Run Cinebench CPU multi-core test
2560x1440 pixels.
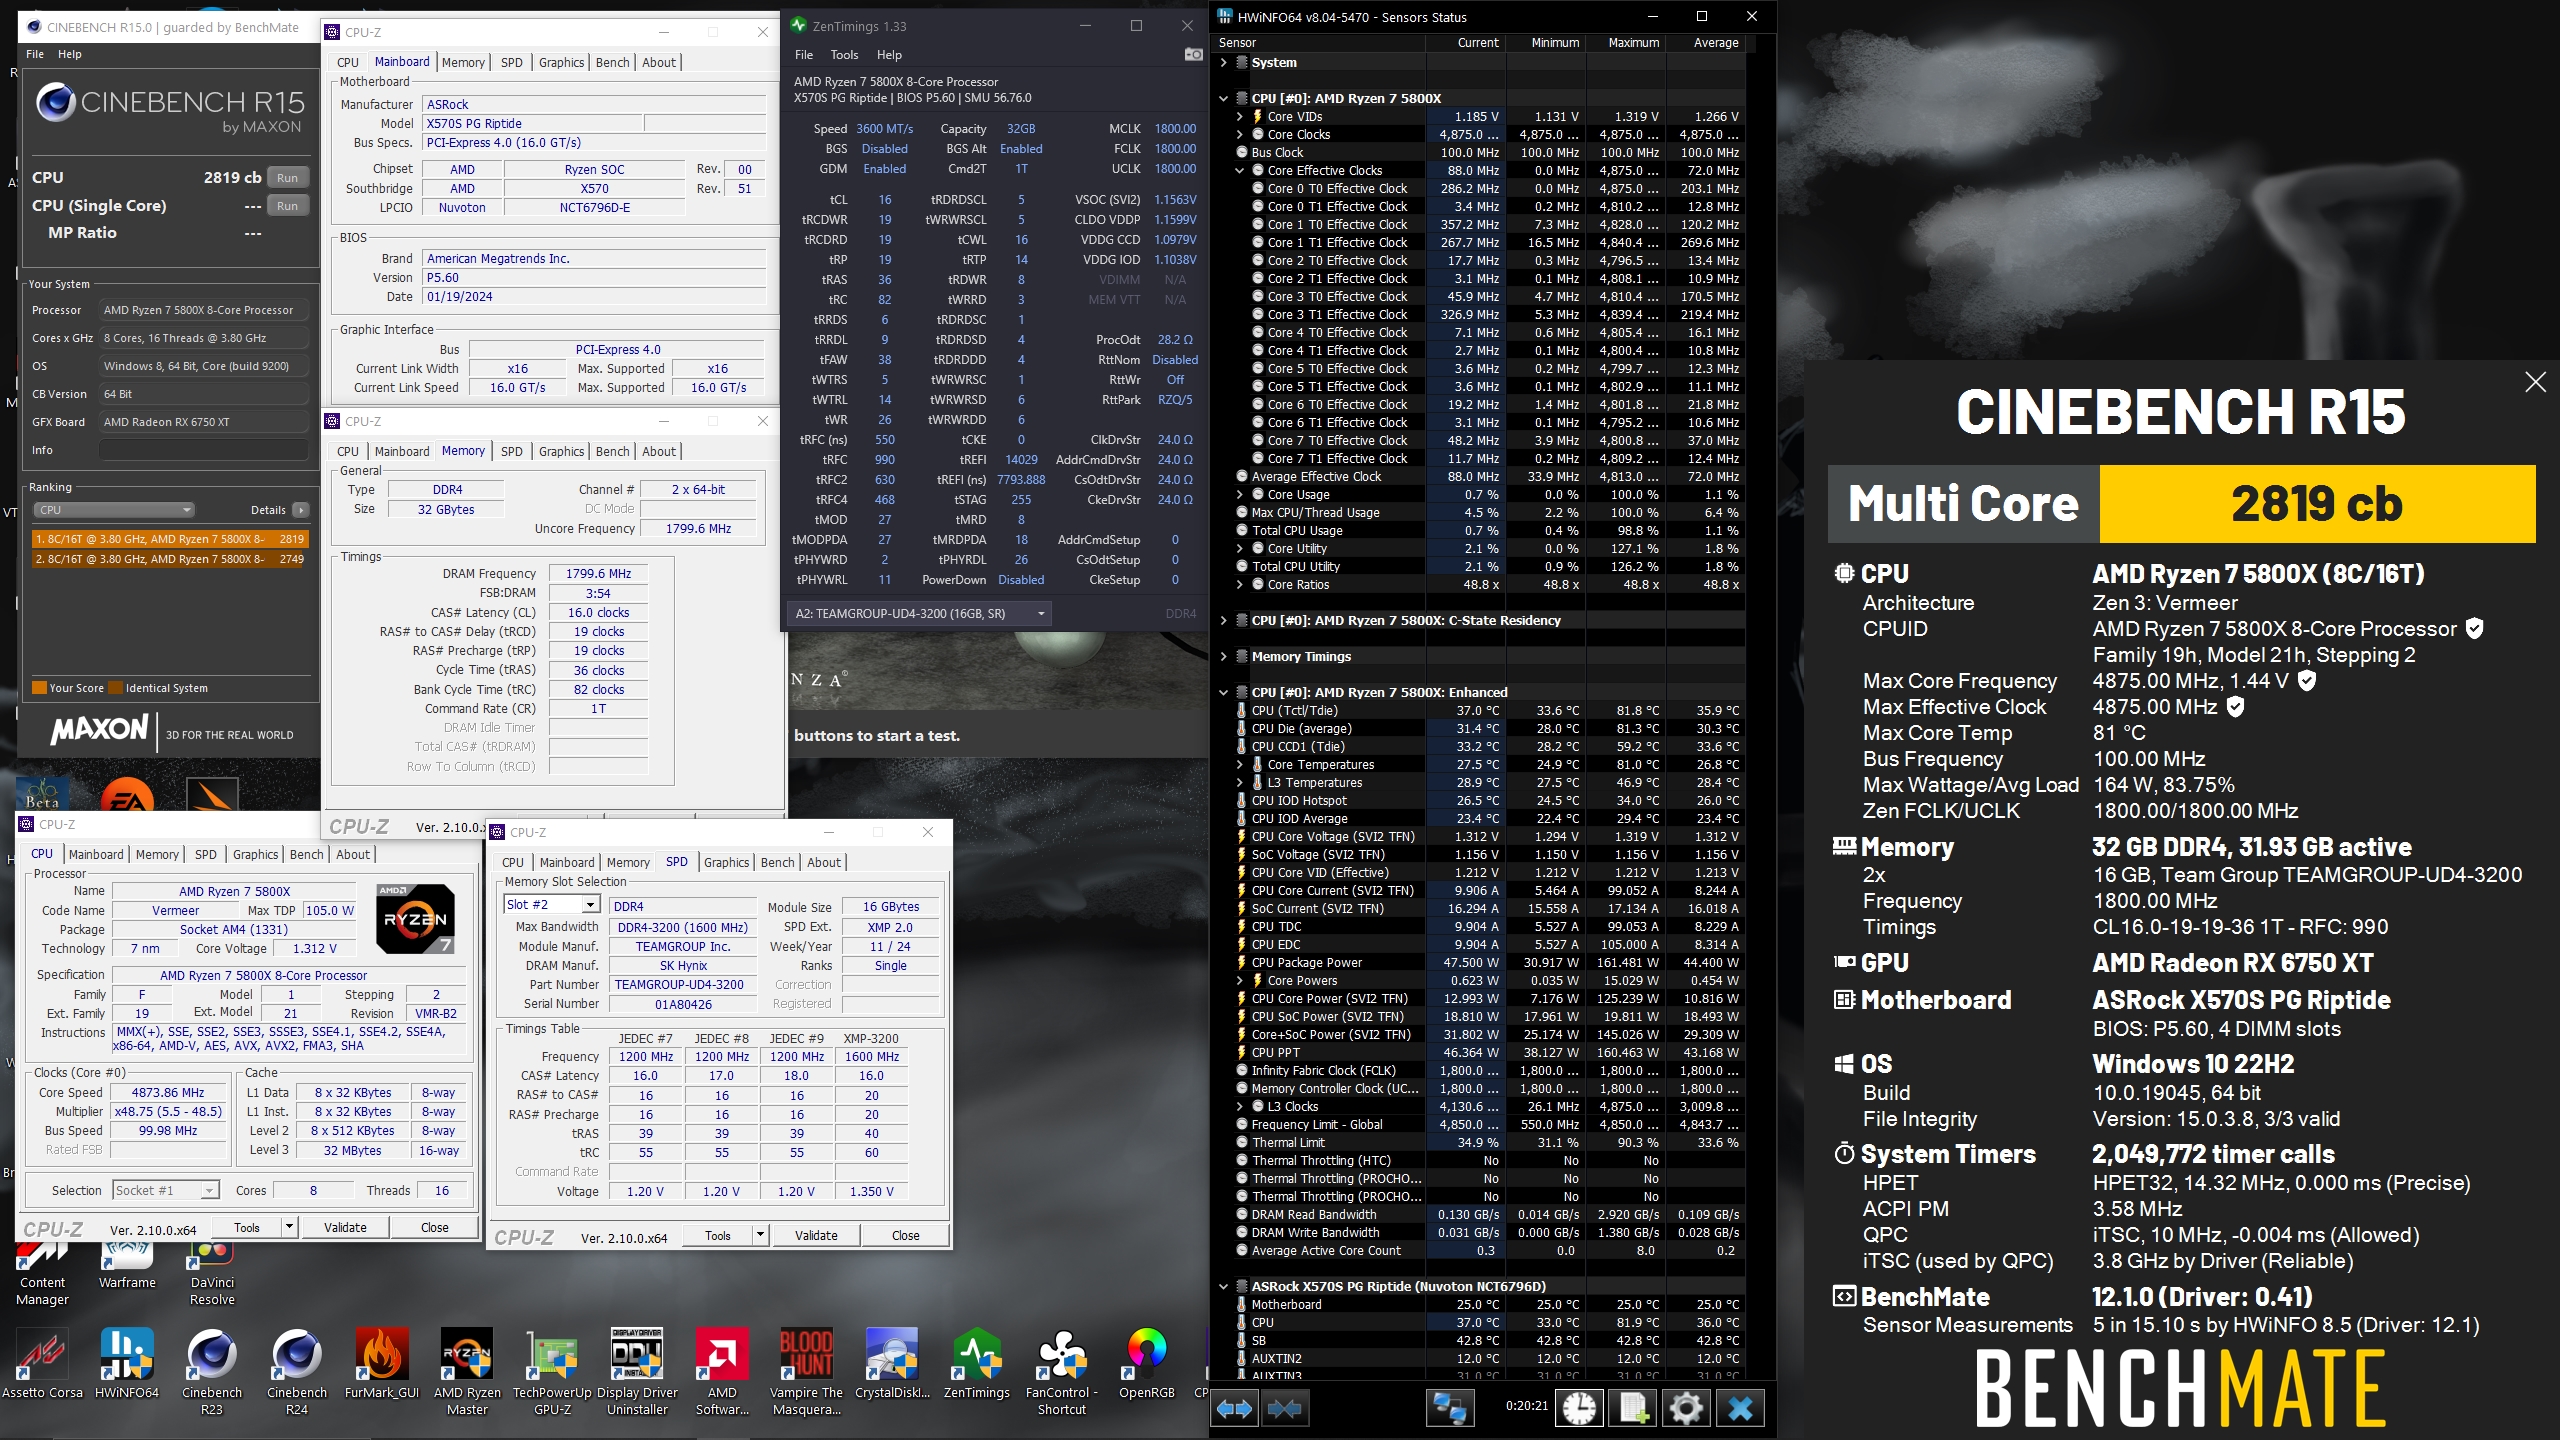(288, 178)
